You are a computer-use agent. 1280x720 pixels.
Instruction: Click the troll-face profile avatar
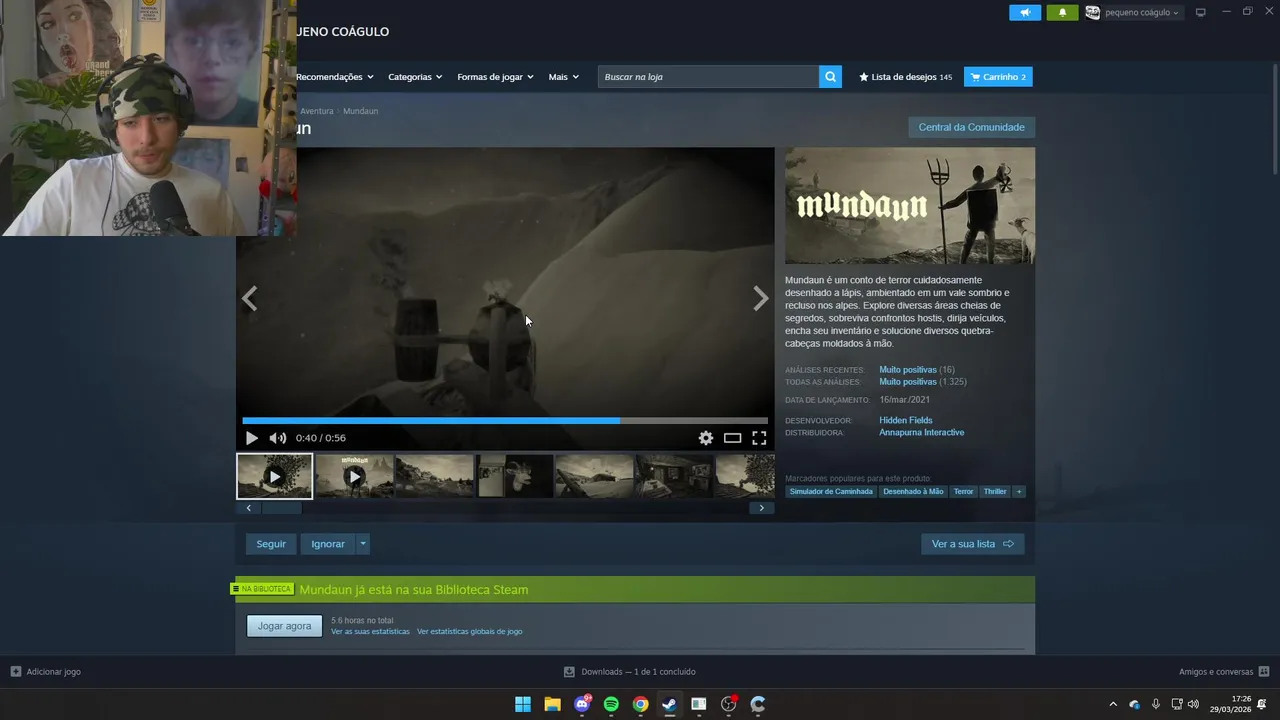pyautogui.click(x=1092, y=12)
